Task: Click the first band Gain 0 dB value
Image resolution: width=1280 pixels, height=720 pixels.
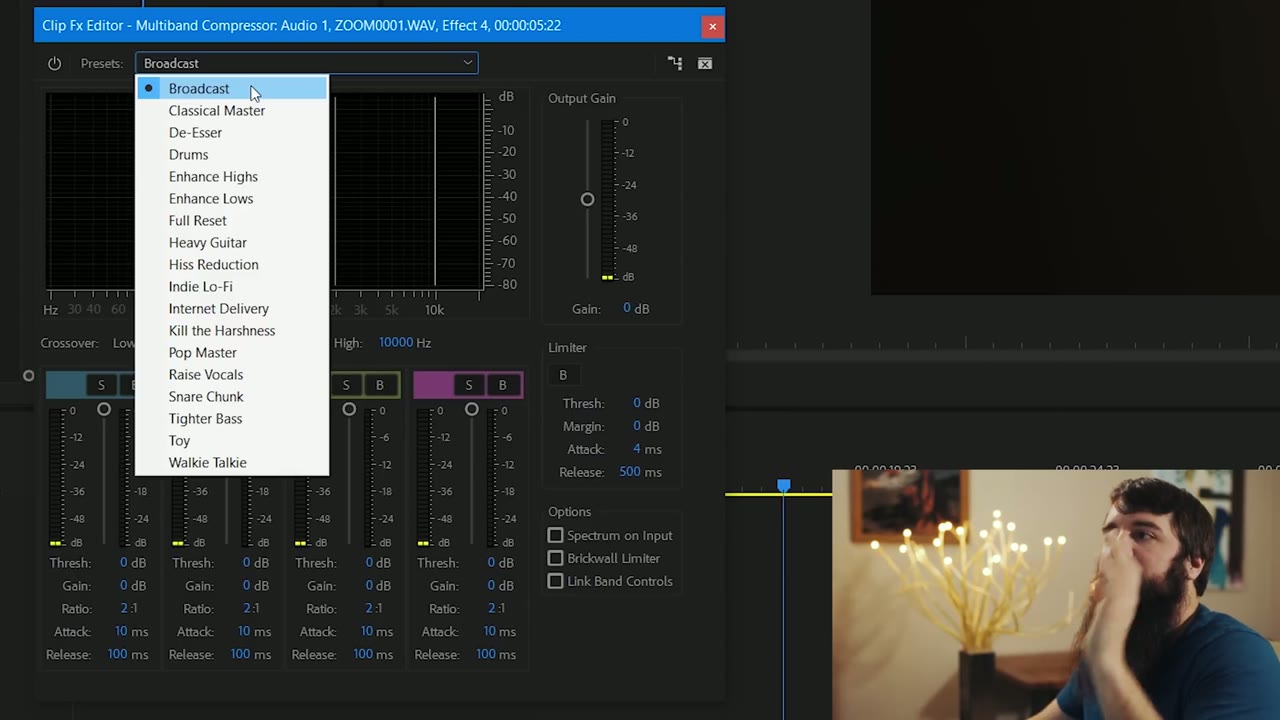Action: (x=133, y=586)
